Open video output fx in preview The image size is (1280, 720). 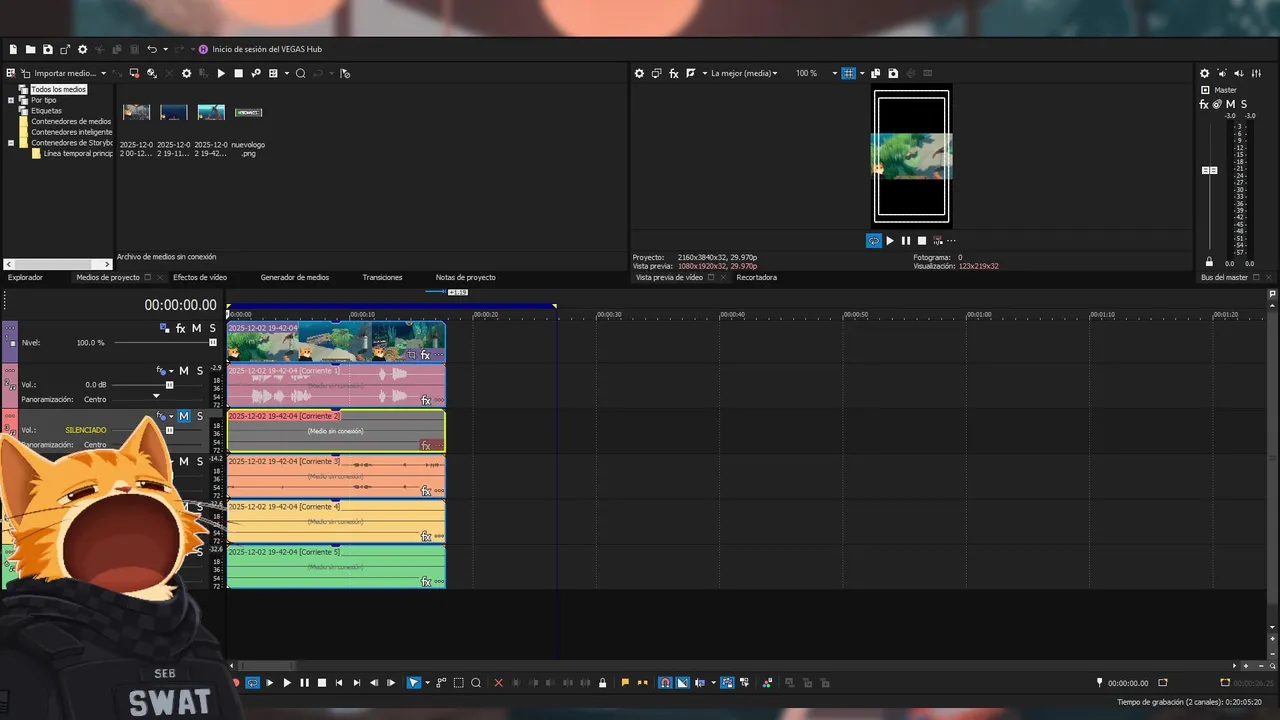pyautogui.click(x=674, y=73)
